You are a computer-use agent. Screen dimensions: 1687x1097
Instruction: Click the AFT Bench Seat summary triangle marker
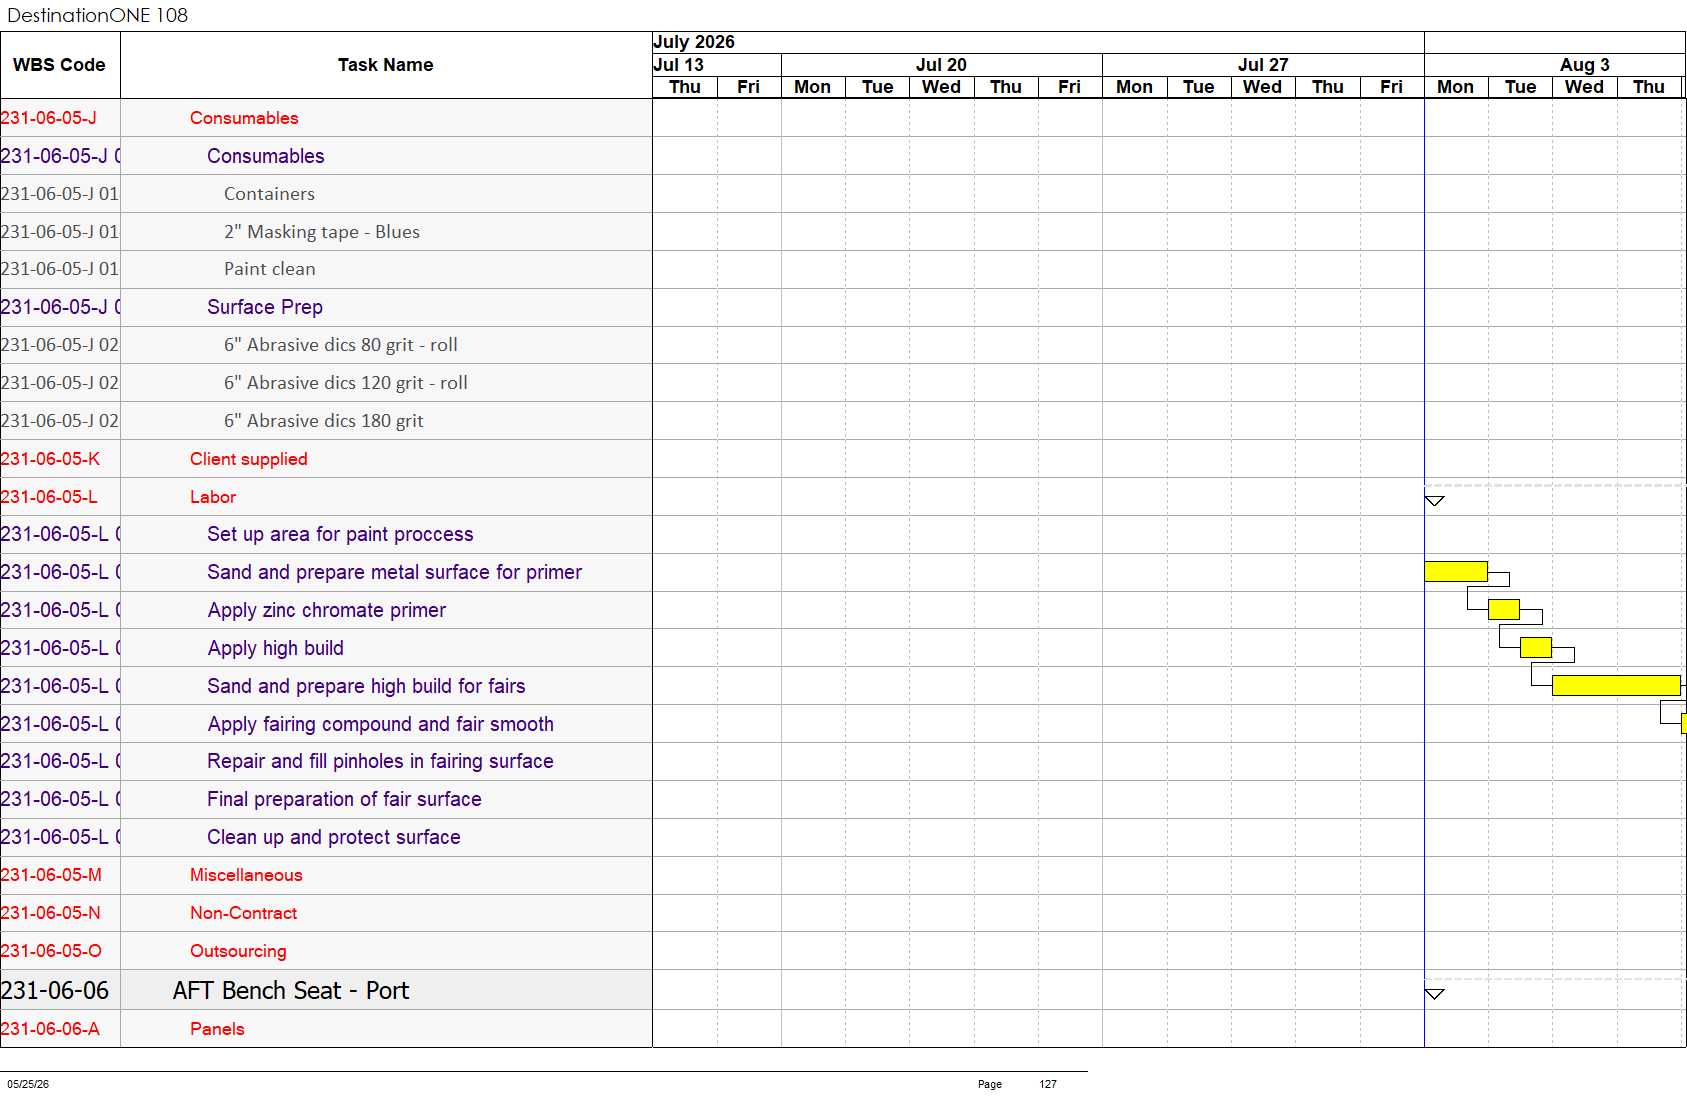(1434, 993)
